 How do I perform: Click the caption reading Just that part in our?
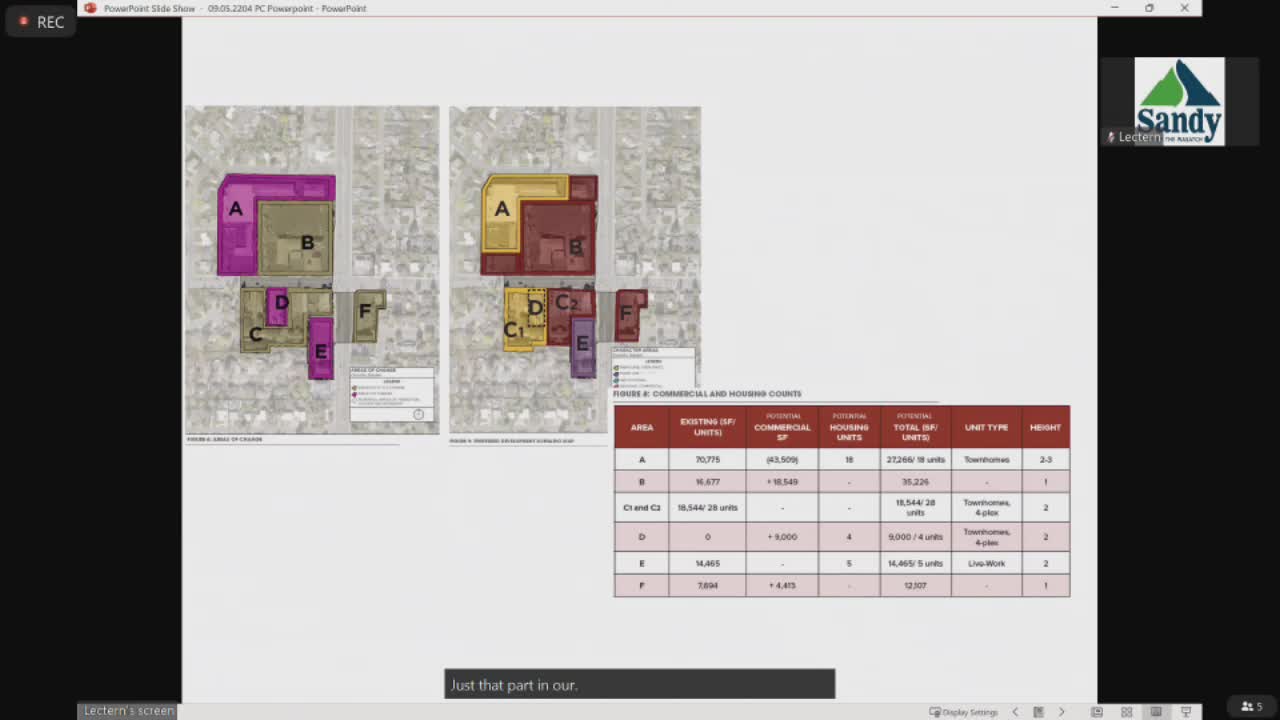point(639,684)
